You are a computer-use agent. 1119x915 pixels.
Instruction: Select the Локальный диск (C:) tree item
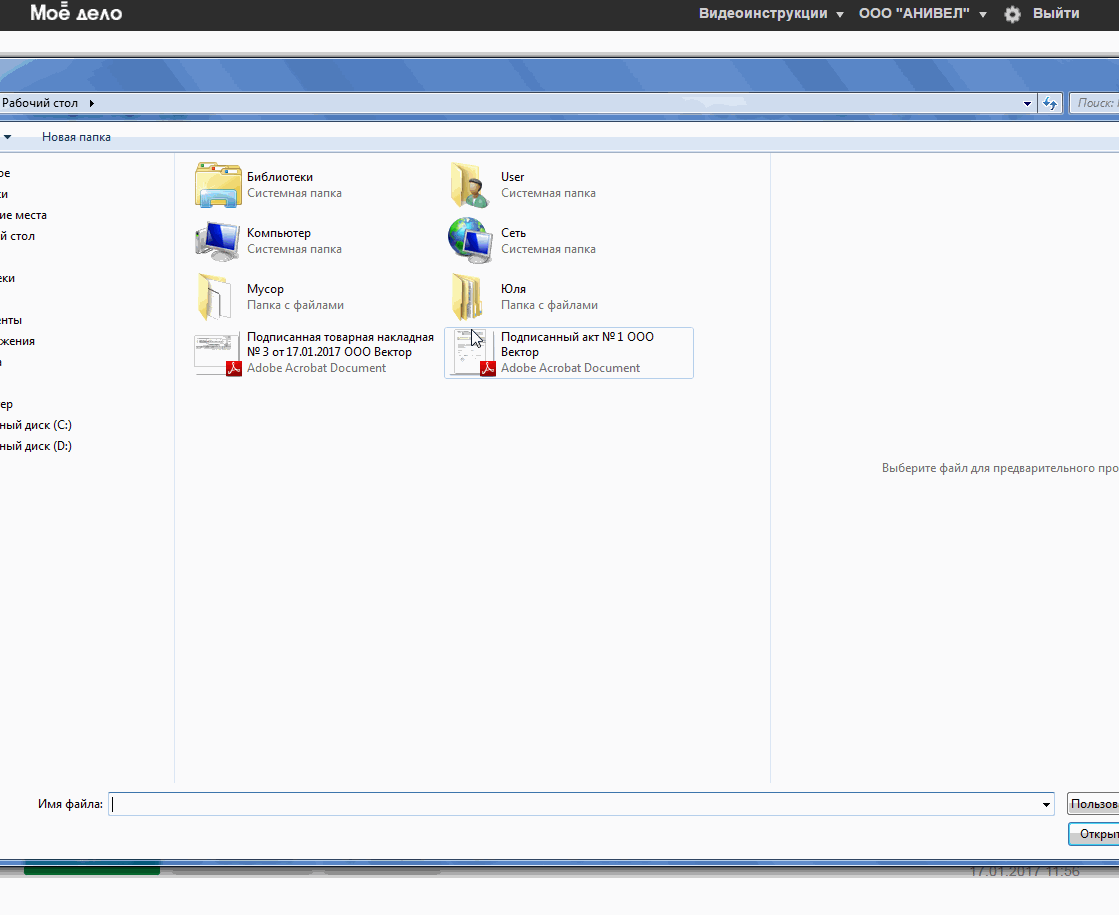pos(36,425)
